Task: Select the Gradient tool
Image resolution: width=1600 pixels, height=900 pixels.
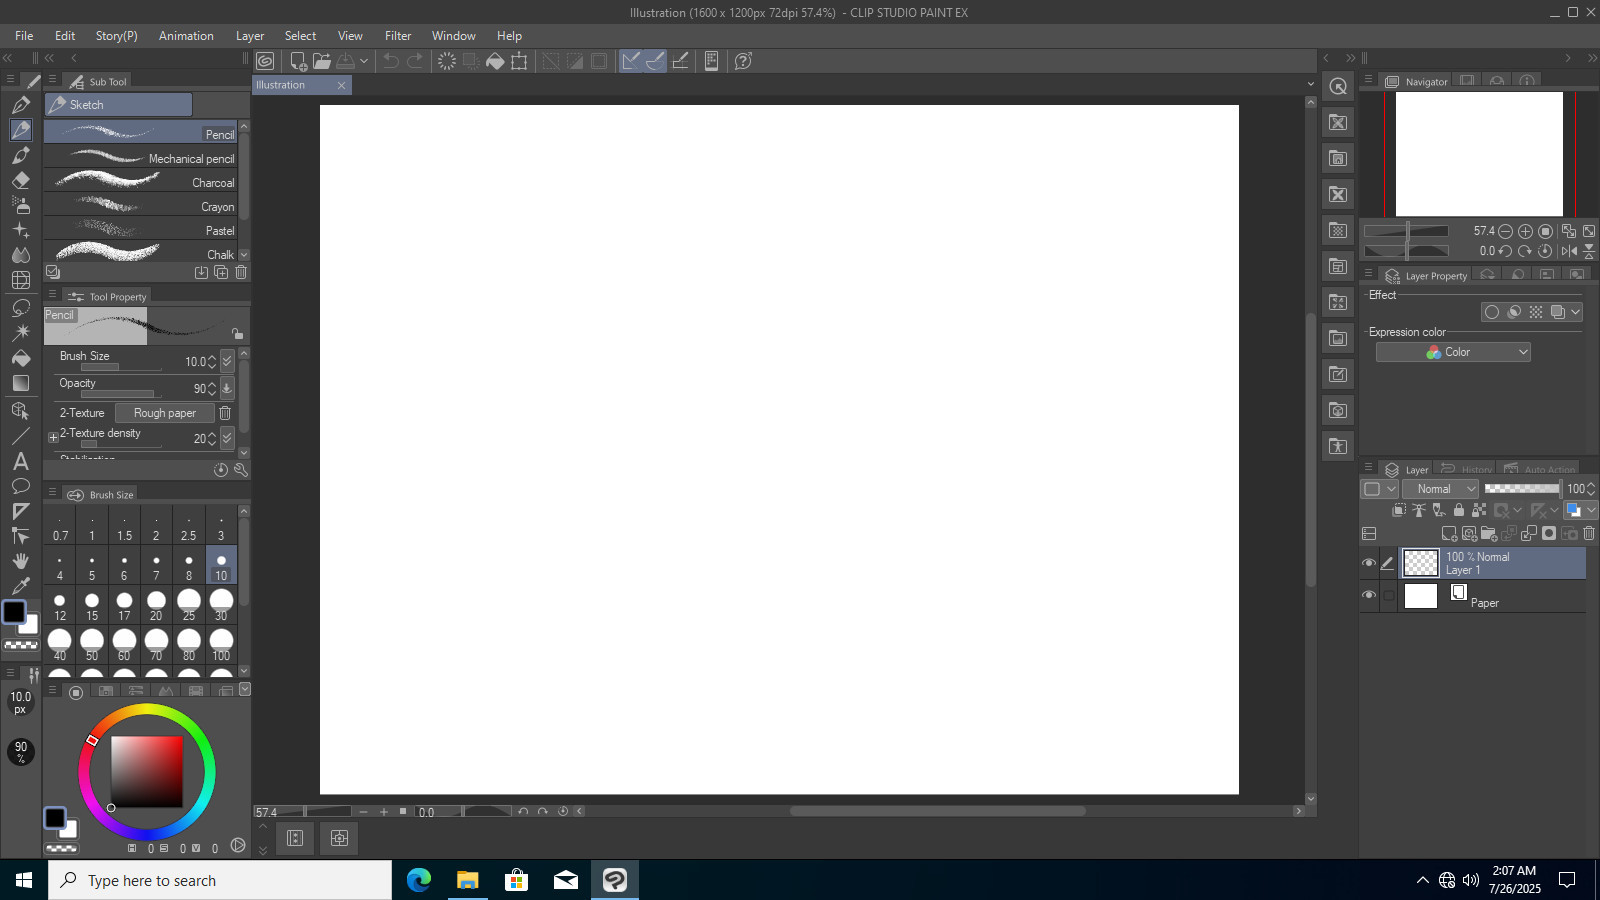Action: click(21, 383)
